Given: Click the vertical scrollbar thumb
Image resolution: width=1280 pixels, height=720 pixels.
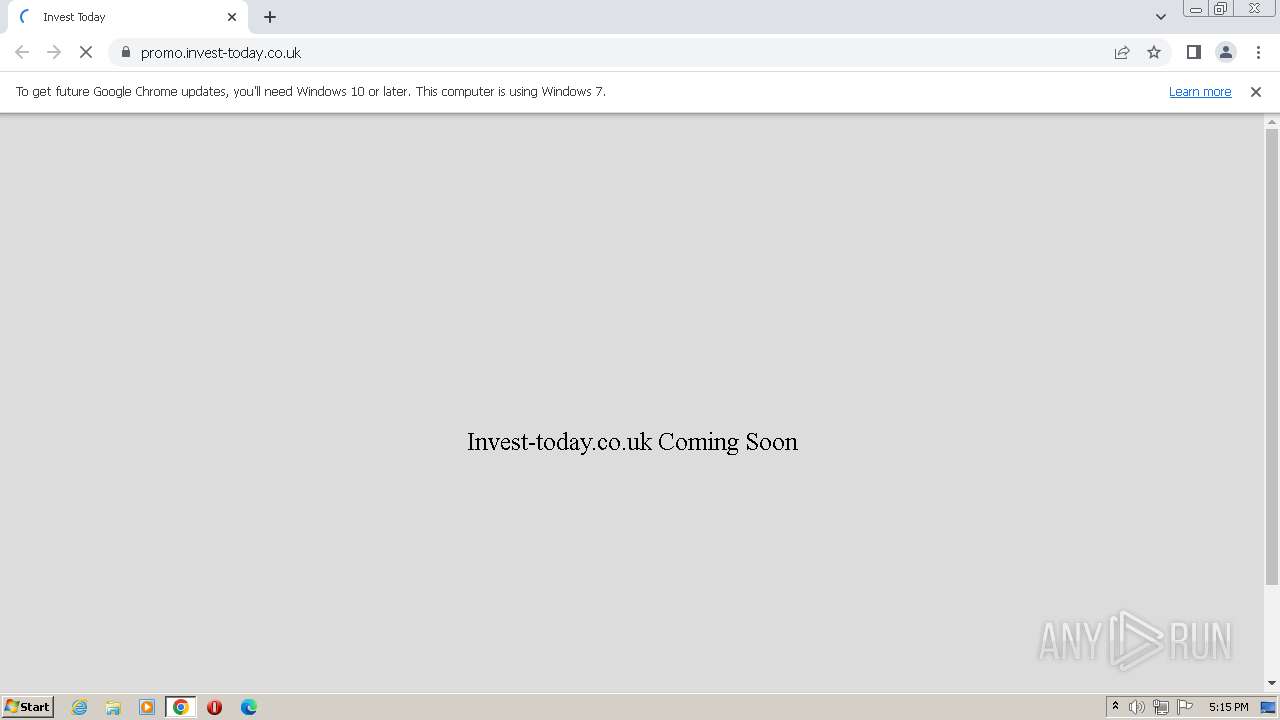Looking at the screenshot, I should [1272, 357].
